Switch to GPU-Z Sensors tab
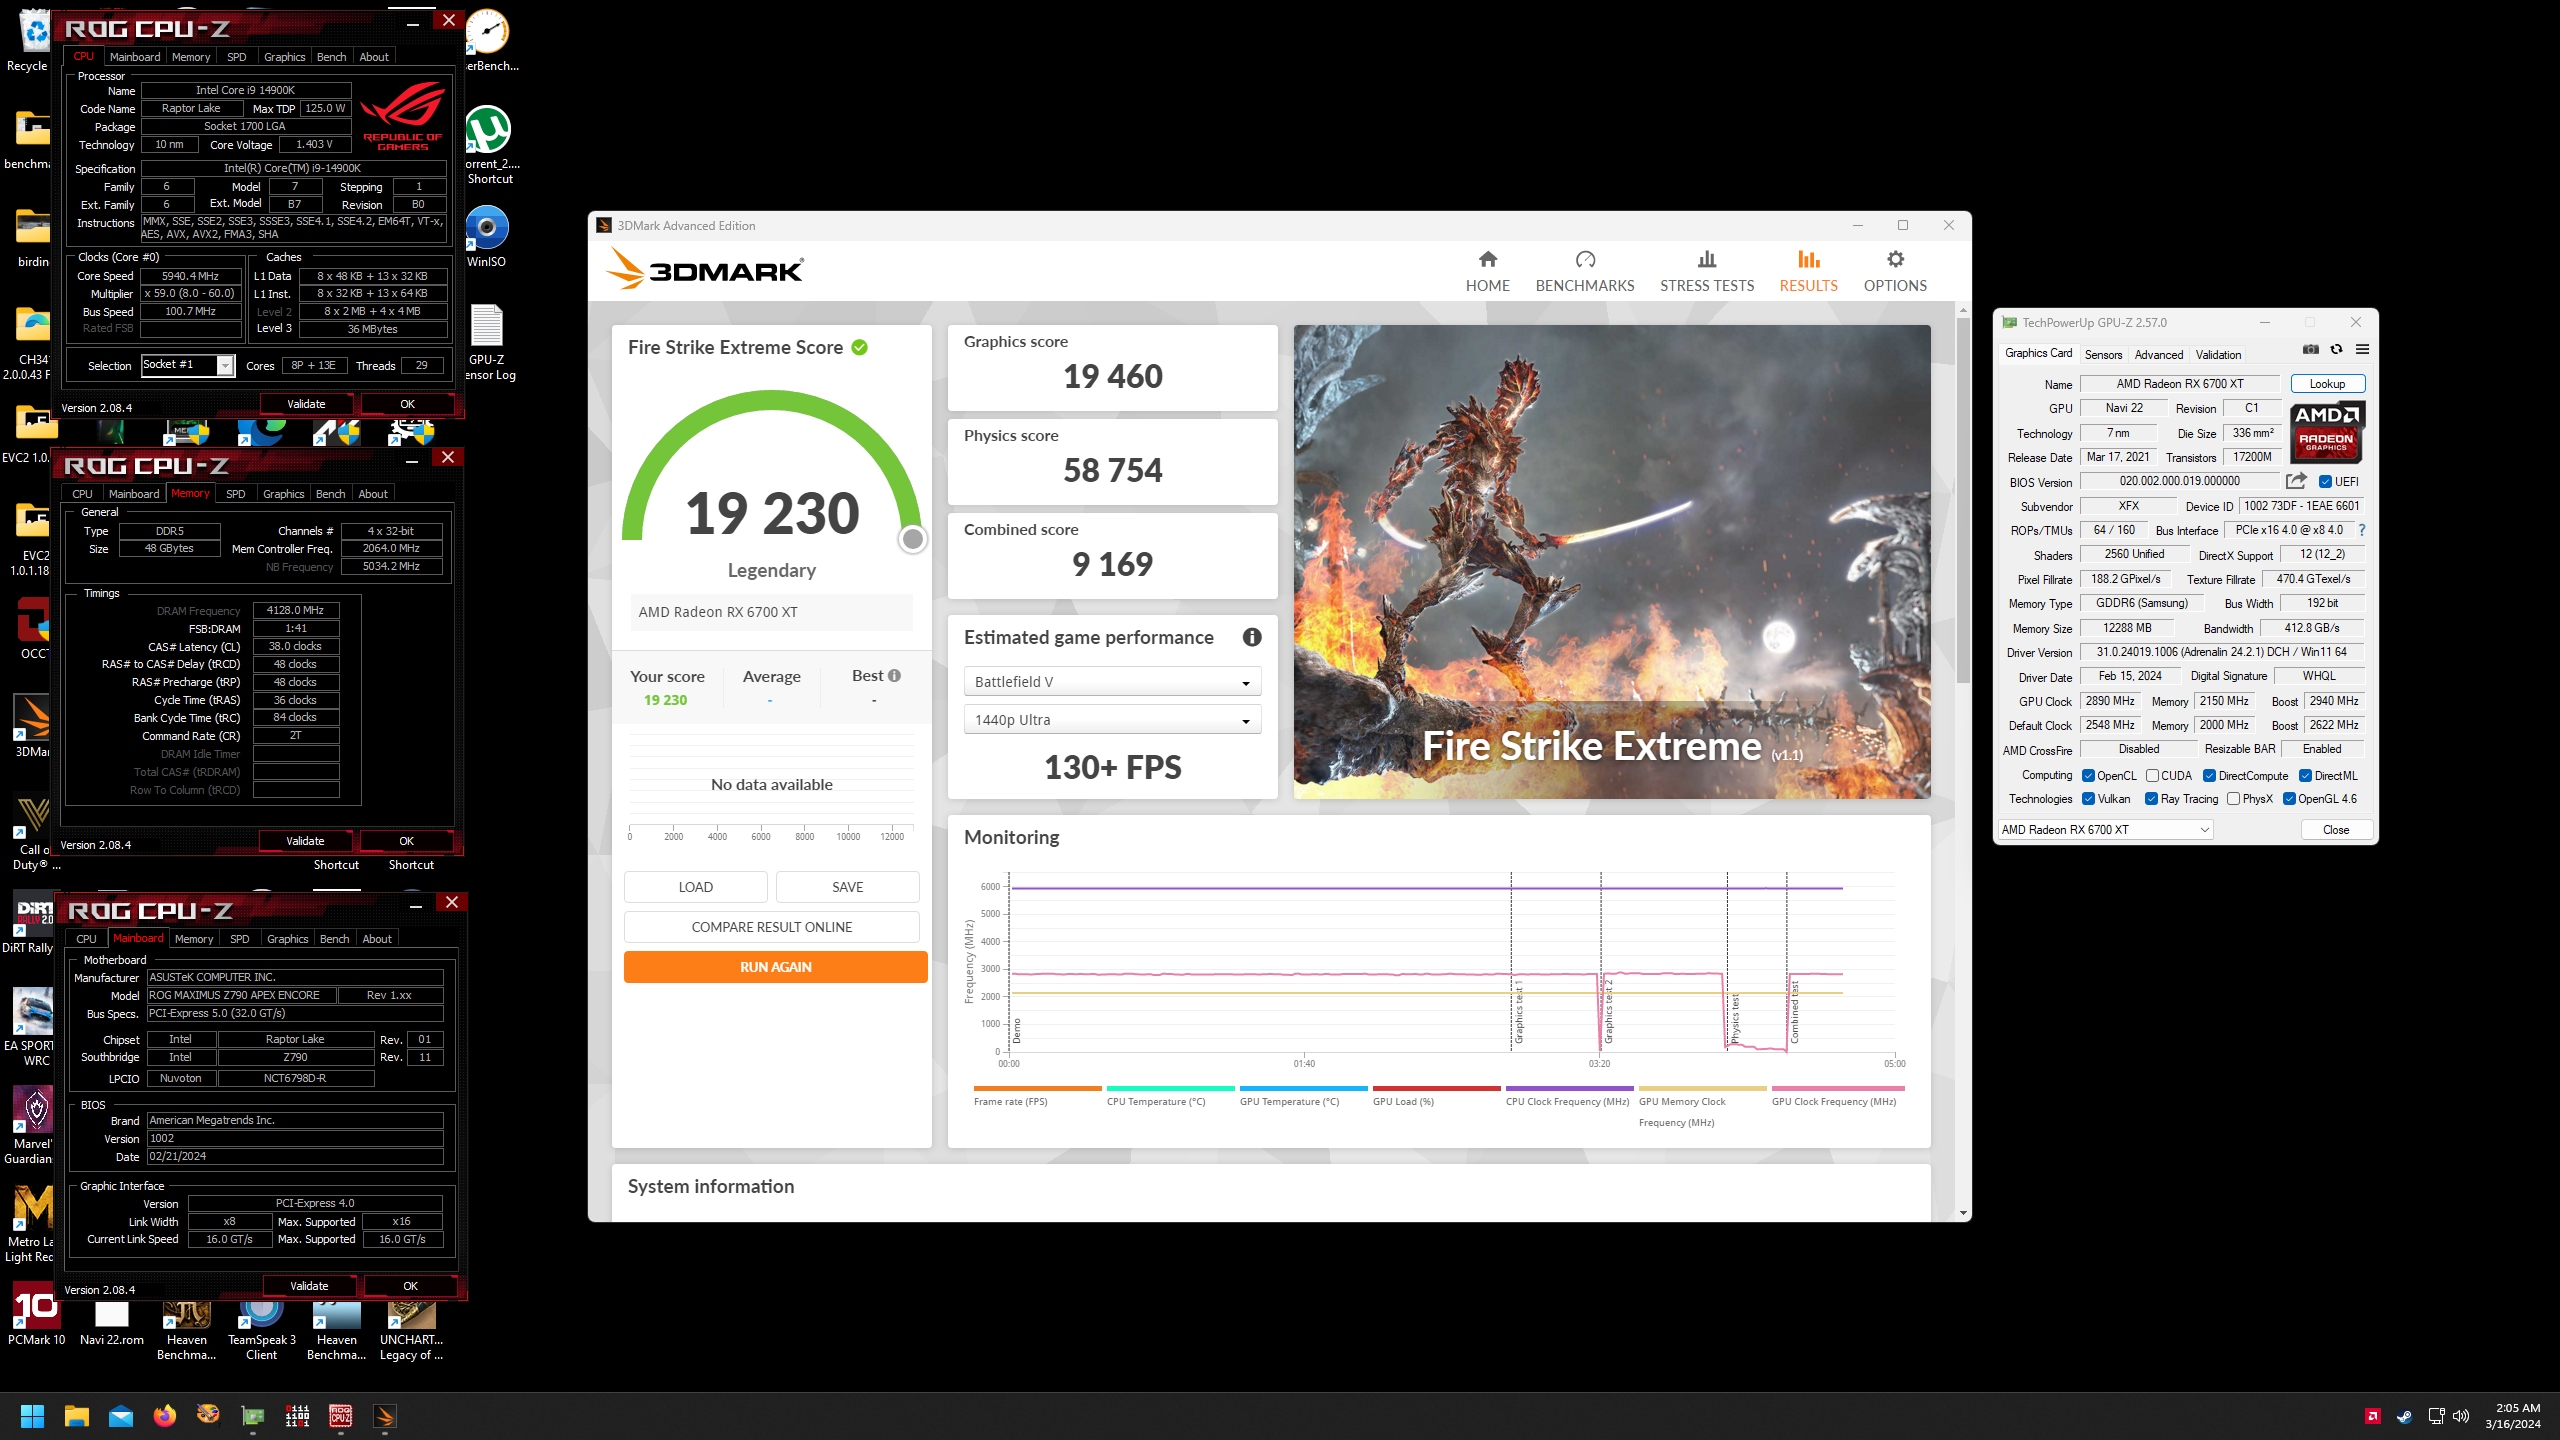 2103,354
